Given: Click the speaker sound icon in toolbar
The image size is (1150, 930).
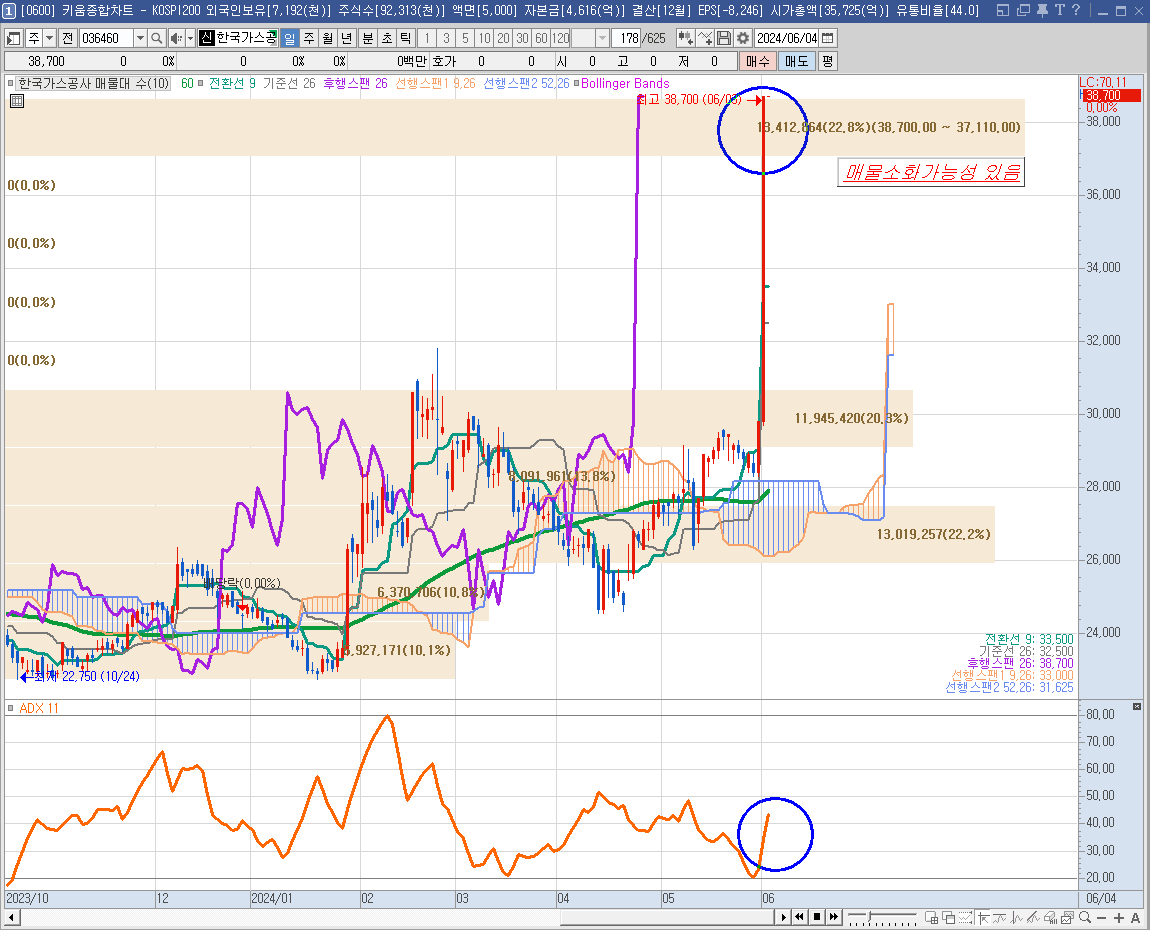Looking at the screenshot, I should [x=176, y=38].
